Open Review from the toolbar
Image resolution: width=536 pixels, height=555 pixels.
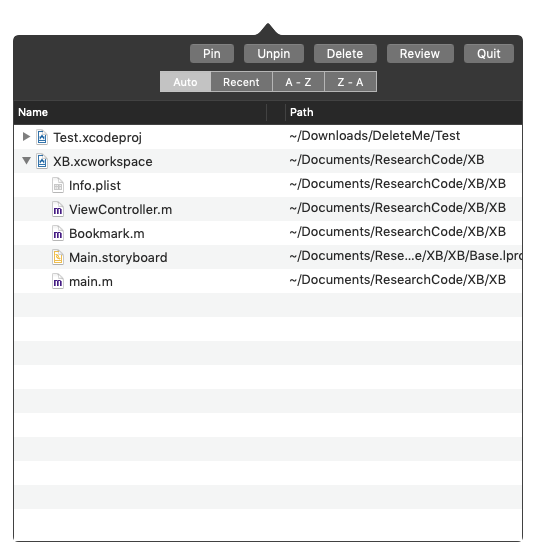tap(420, 53)
